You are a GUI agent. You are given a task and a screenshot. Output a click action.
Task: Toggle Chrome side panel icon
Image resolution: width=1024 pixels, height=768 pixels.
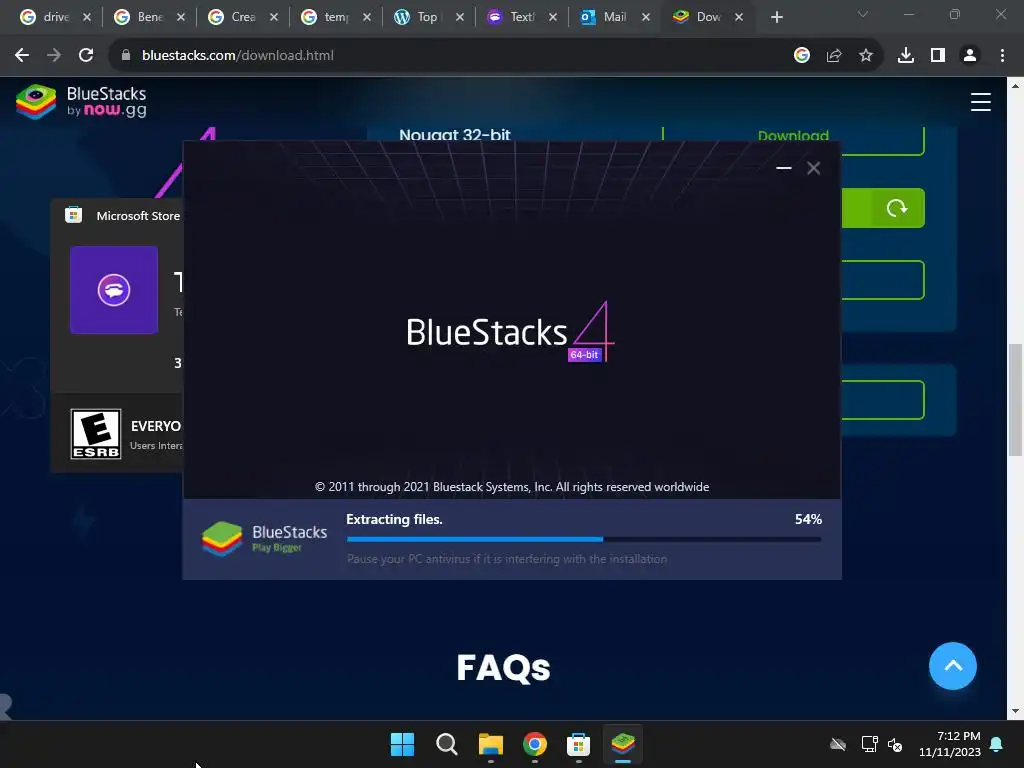tap(937, 56)
